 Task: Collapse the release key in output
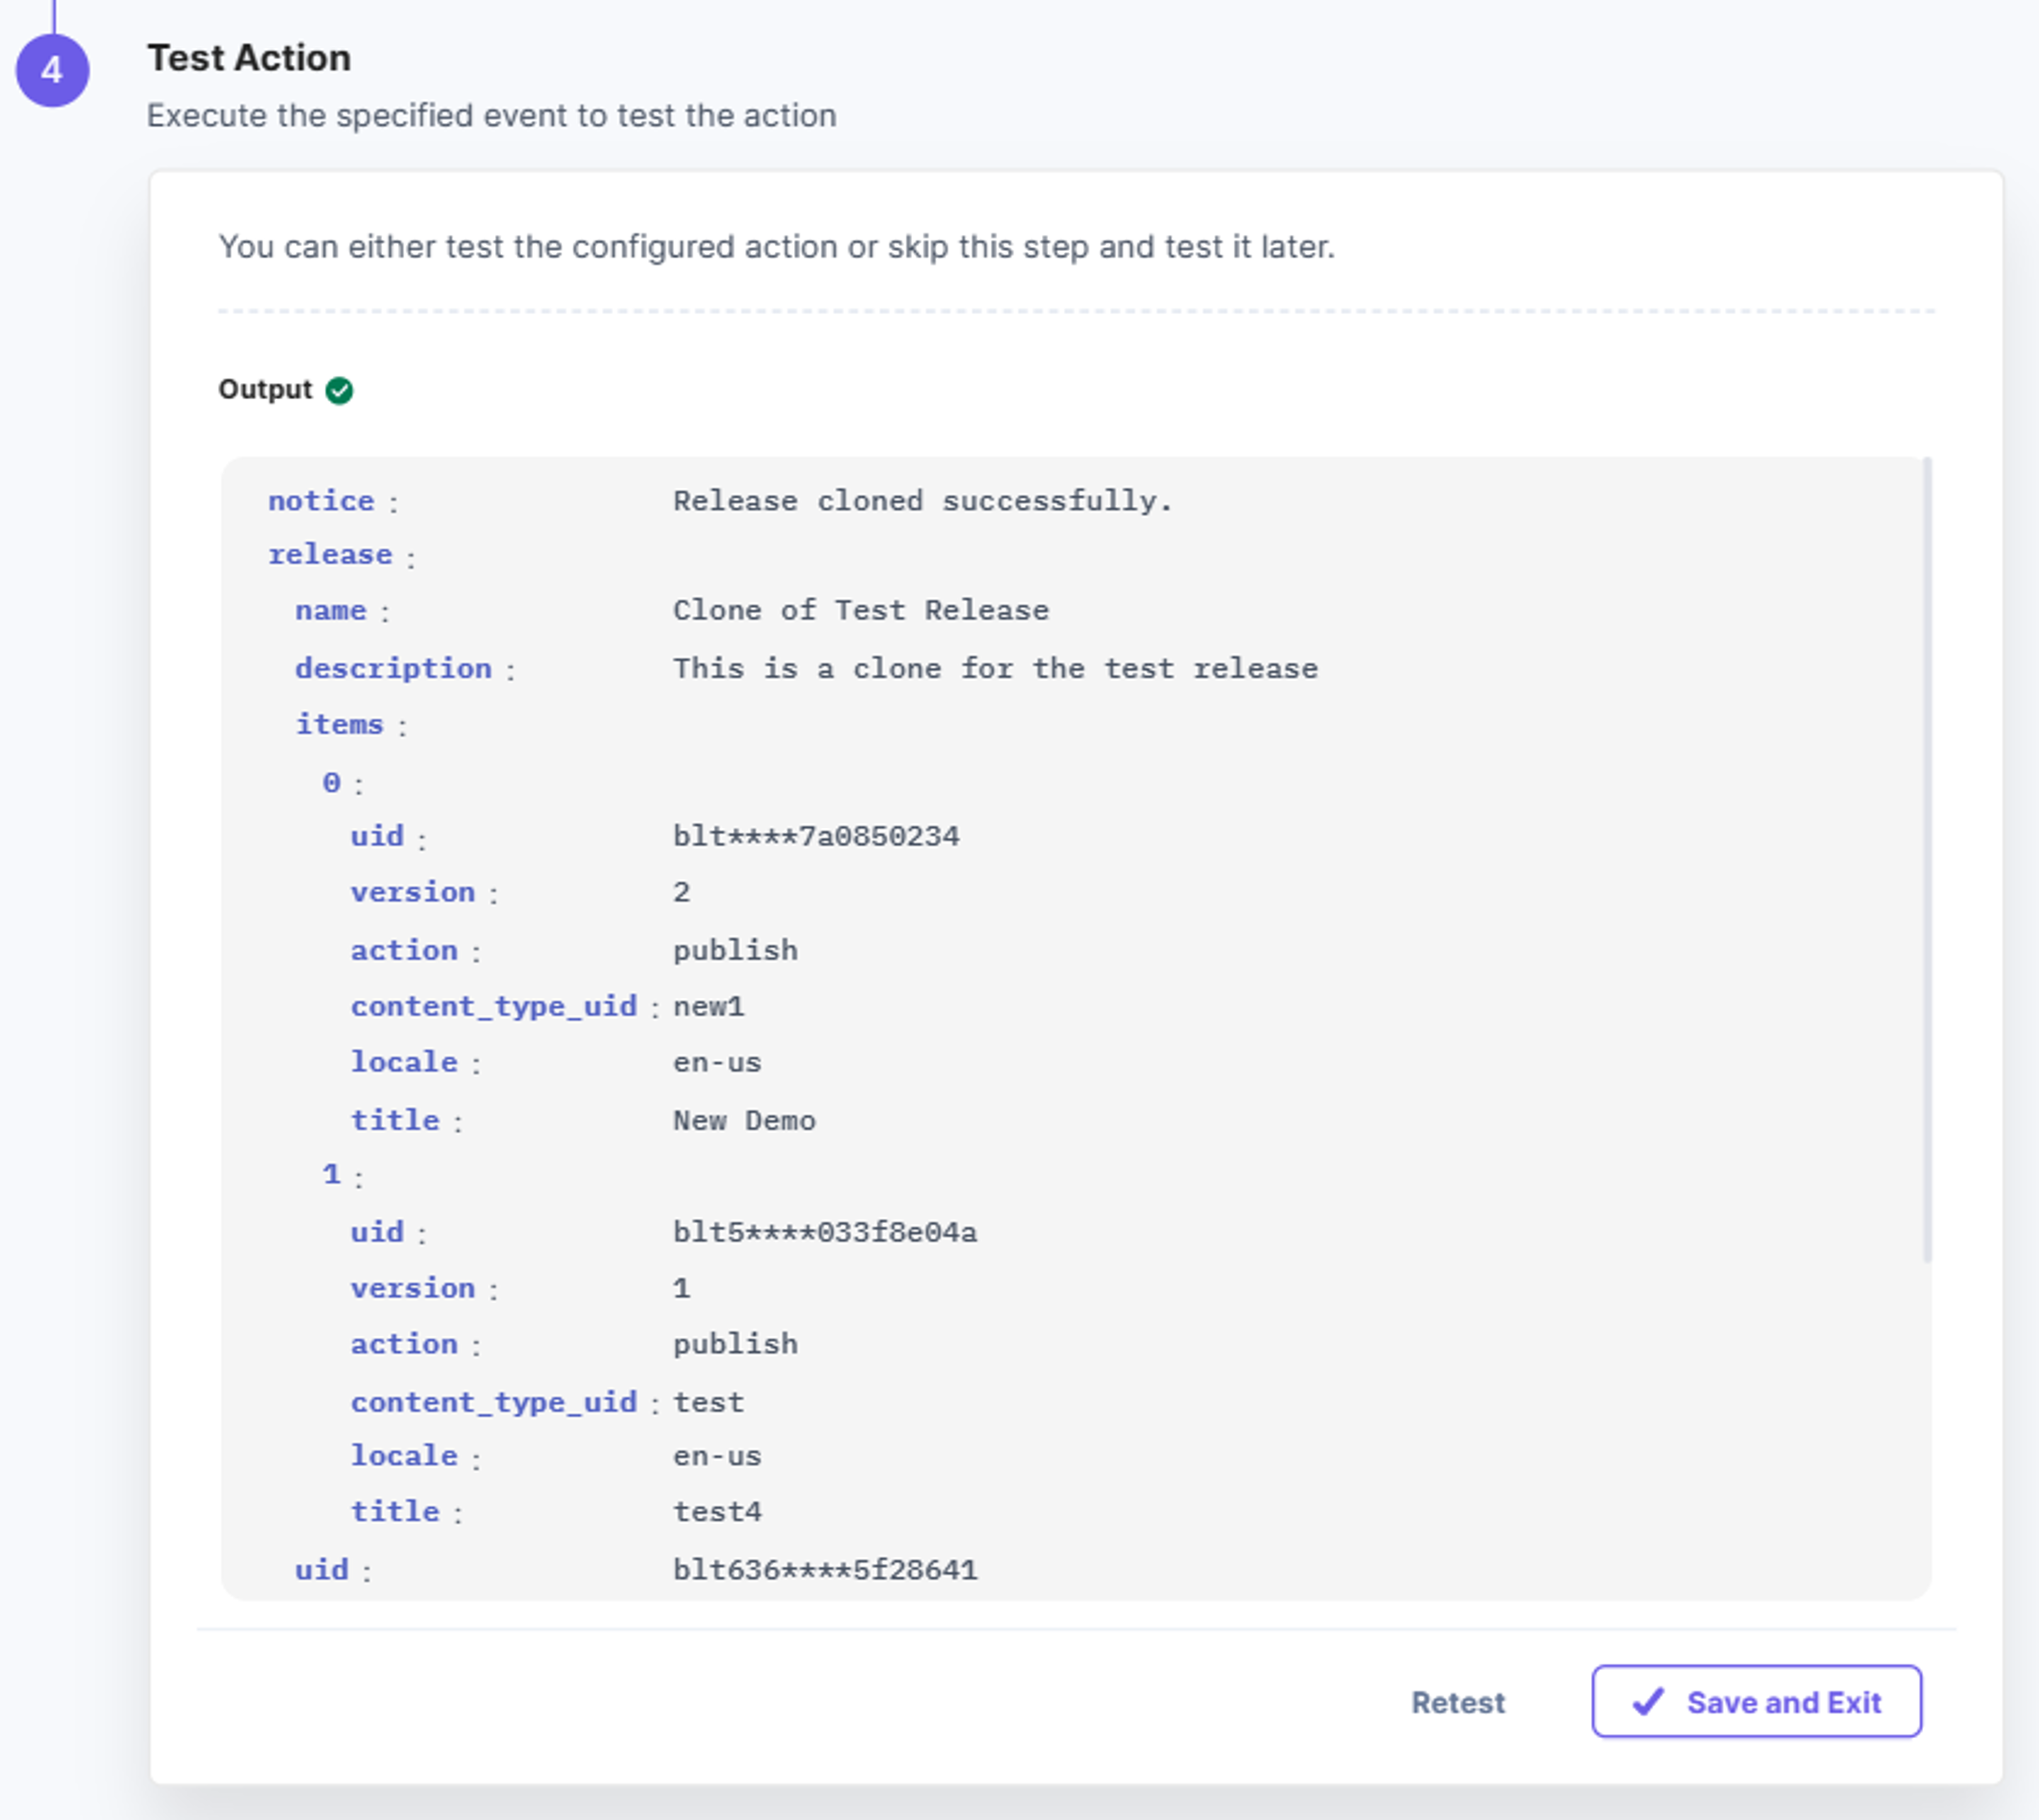pos(330,555)
